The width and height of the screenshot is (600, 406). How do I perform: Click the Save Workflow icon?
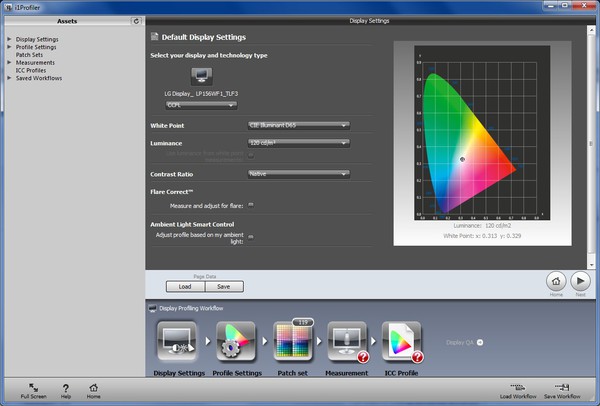pos(562,388)
